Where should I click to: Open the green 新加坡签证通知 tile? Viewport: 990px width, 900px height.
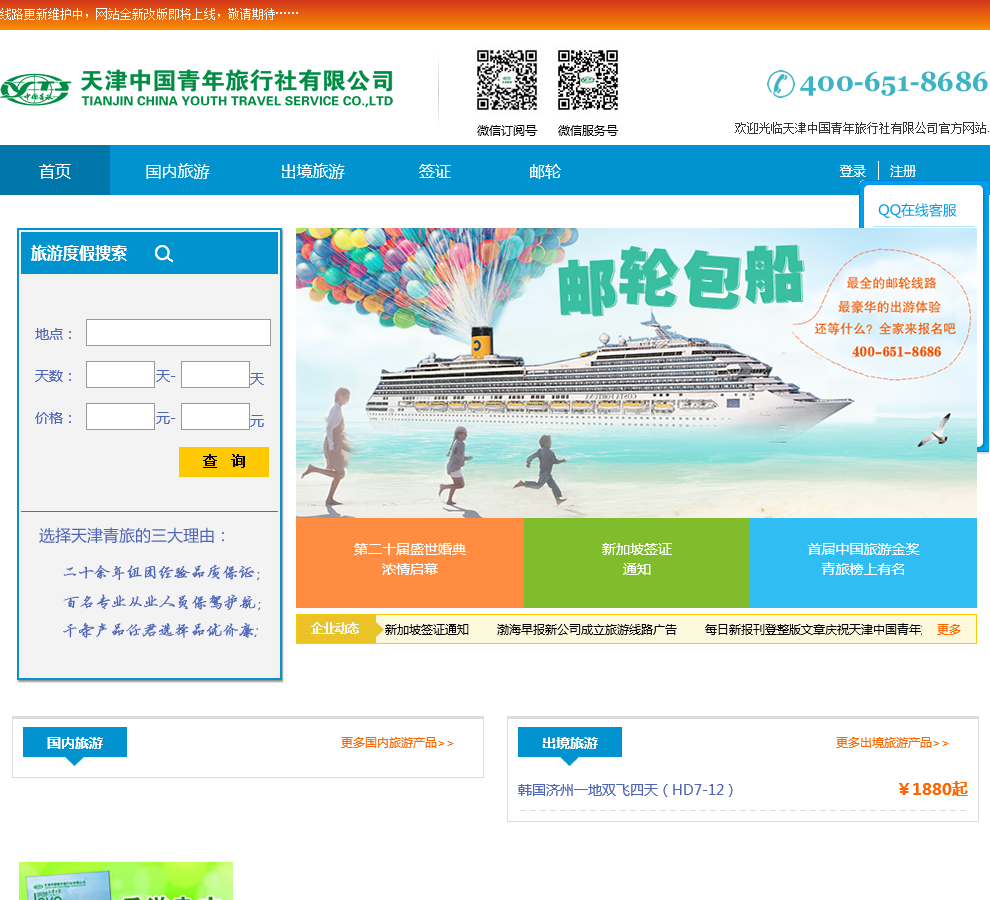pyautogui.click(x=636, y=563)
